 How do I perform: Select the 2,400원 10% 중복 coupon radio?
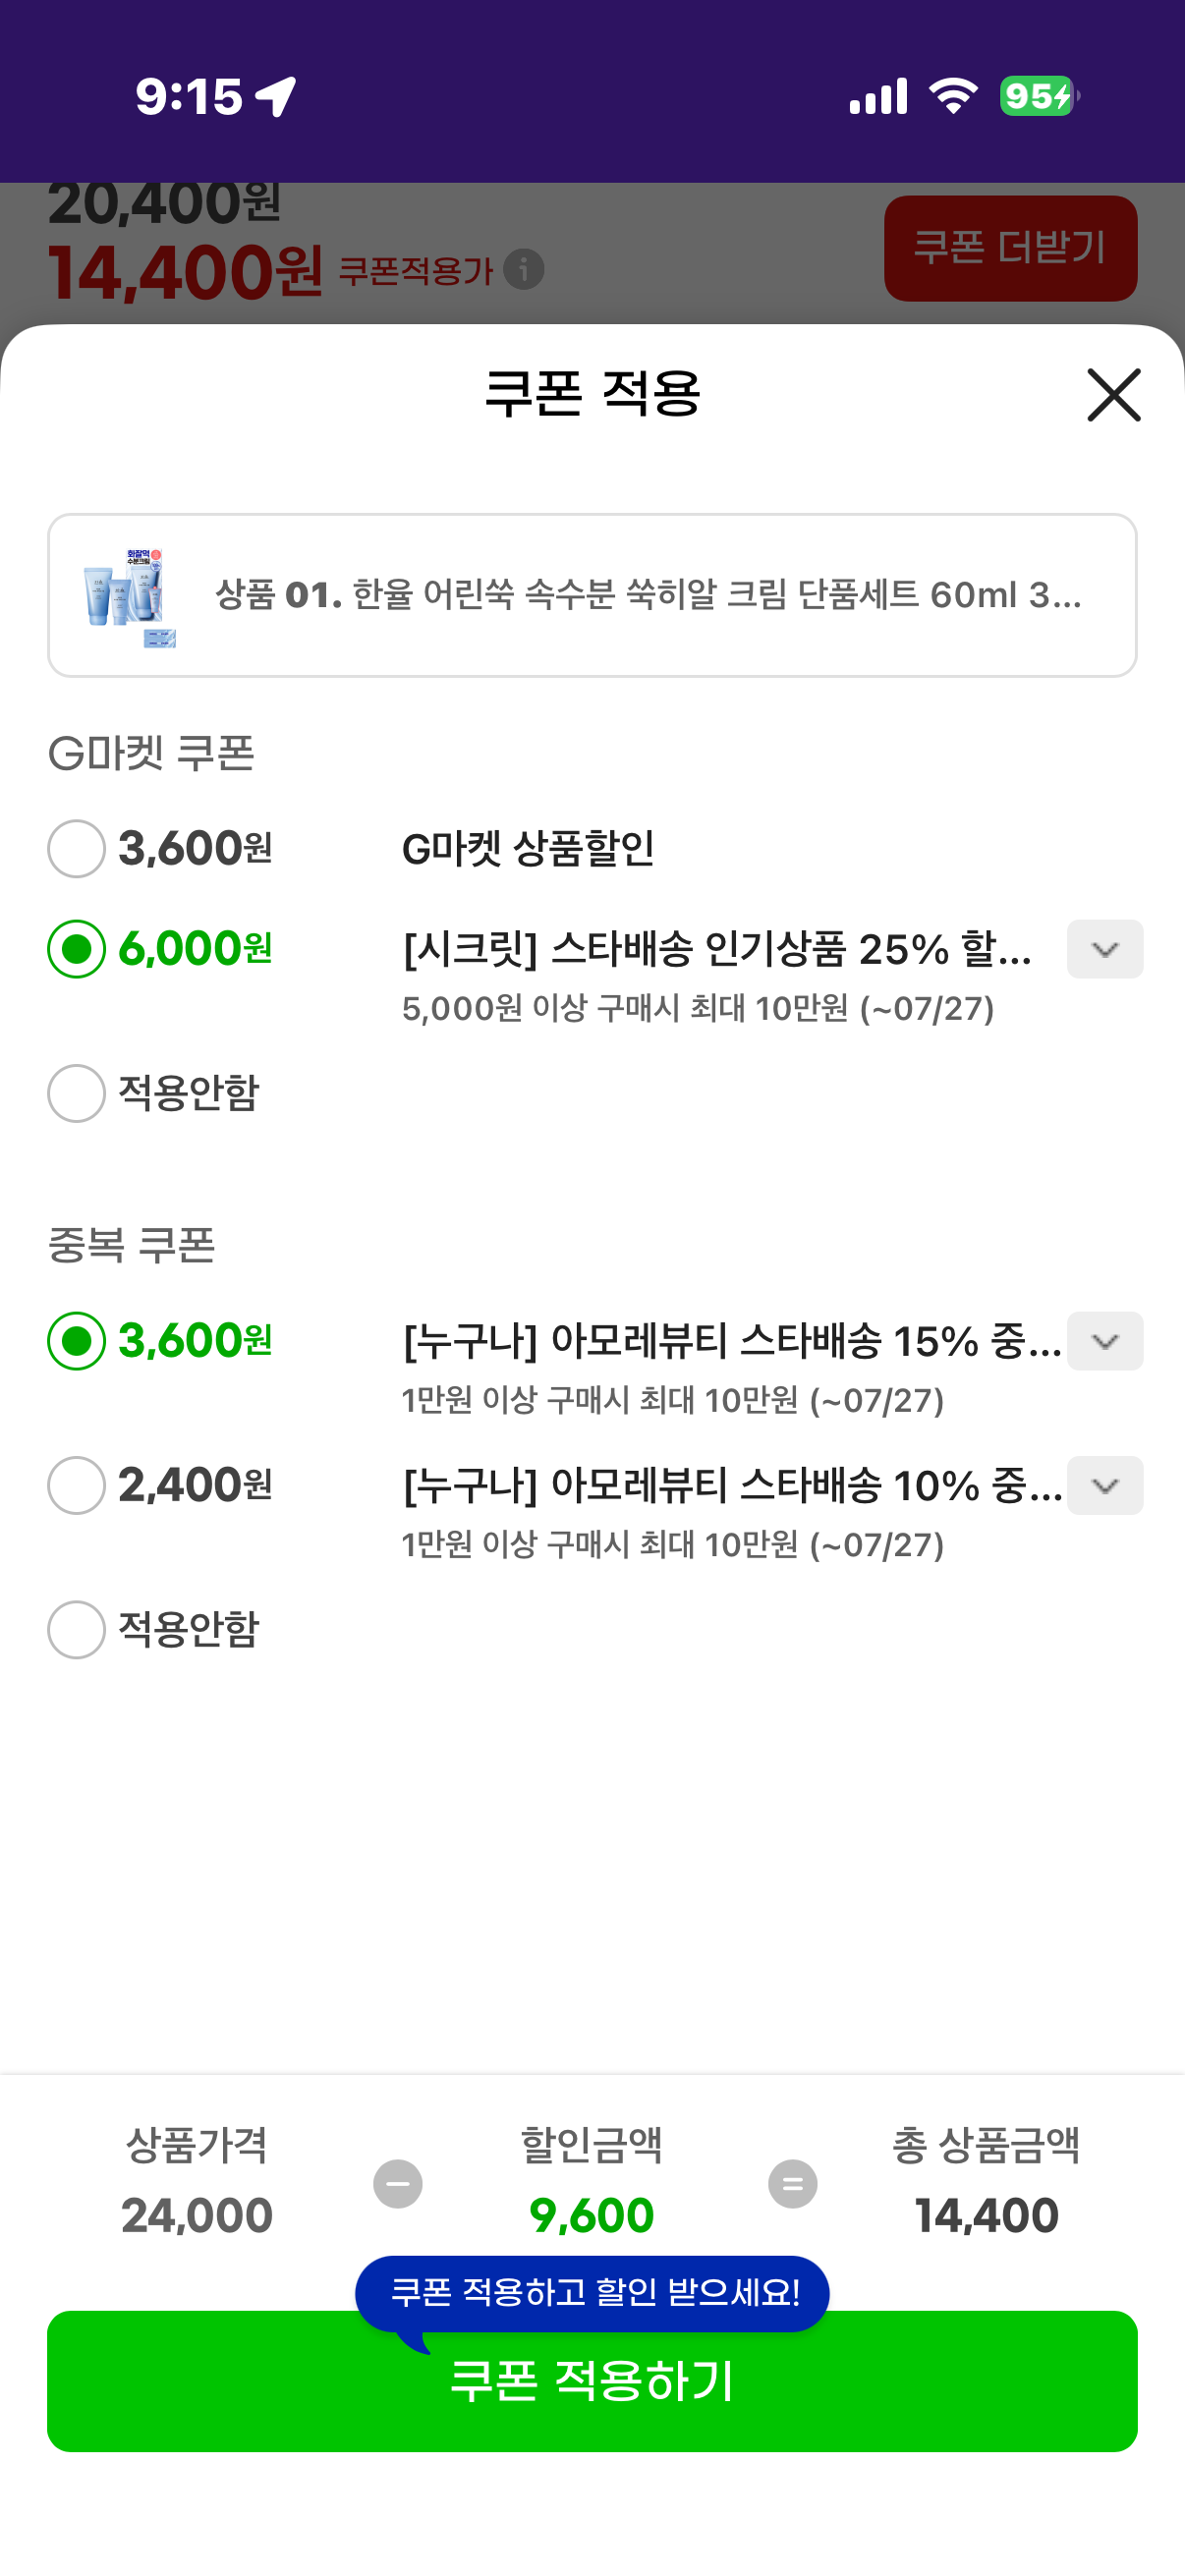(76, 1485)
